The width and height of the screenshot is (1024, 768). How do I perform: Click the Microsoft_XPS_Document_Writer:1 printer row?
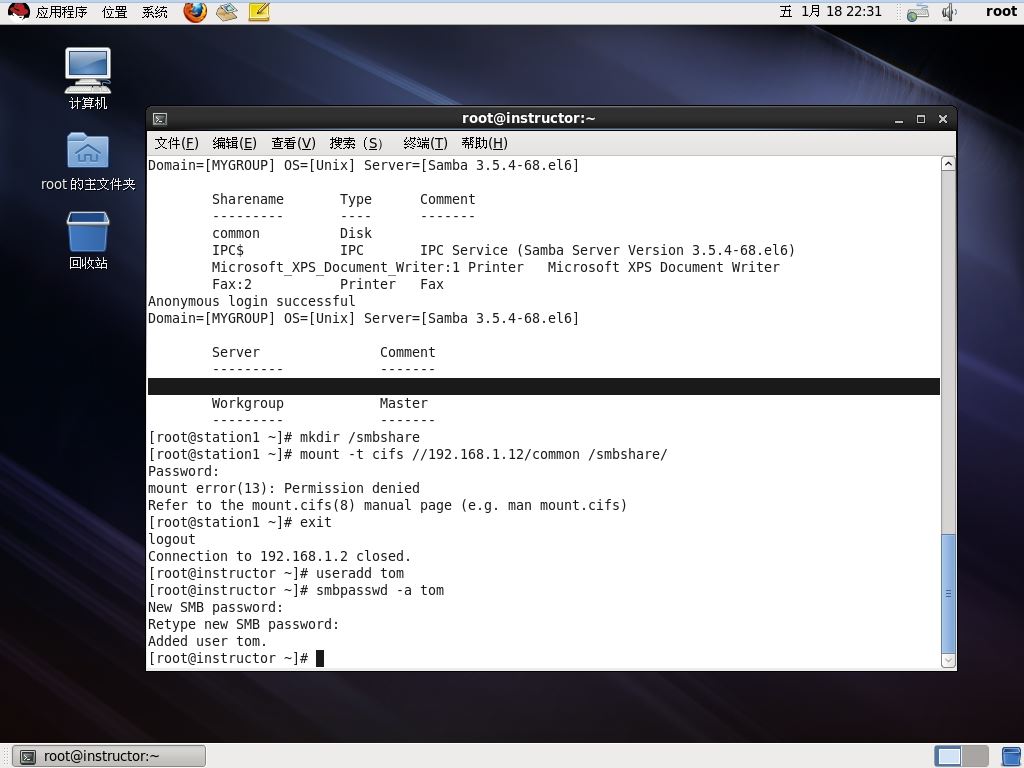496,268
